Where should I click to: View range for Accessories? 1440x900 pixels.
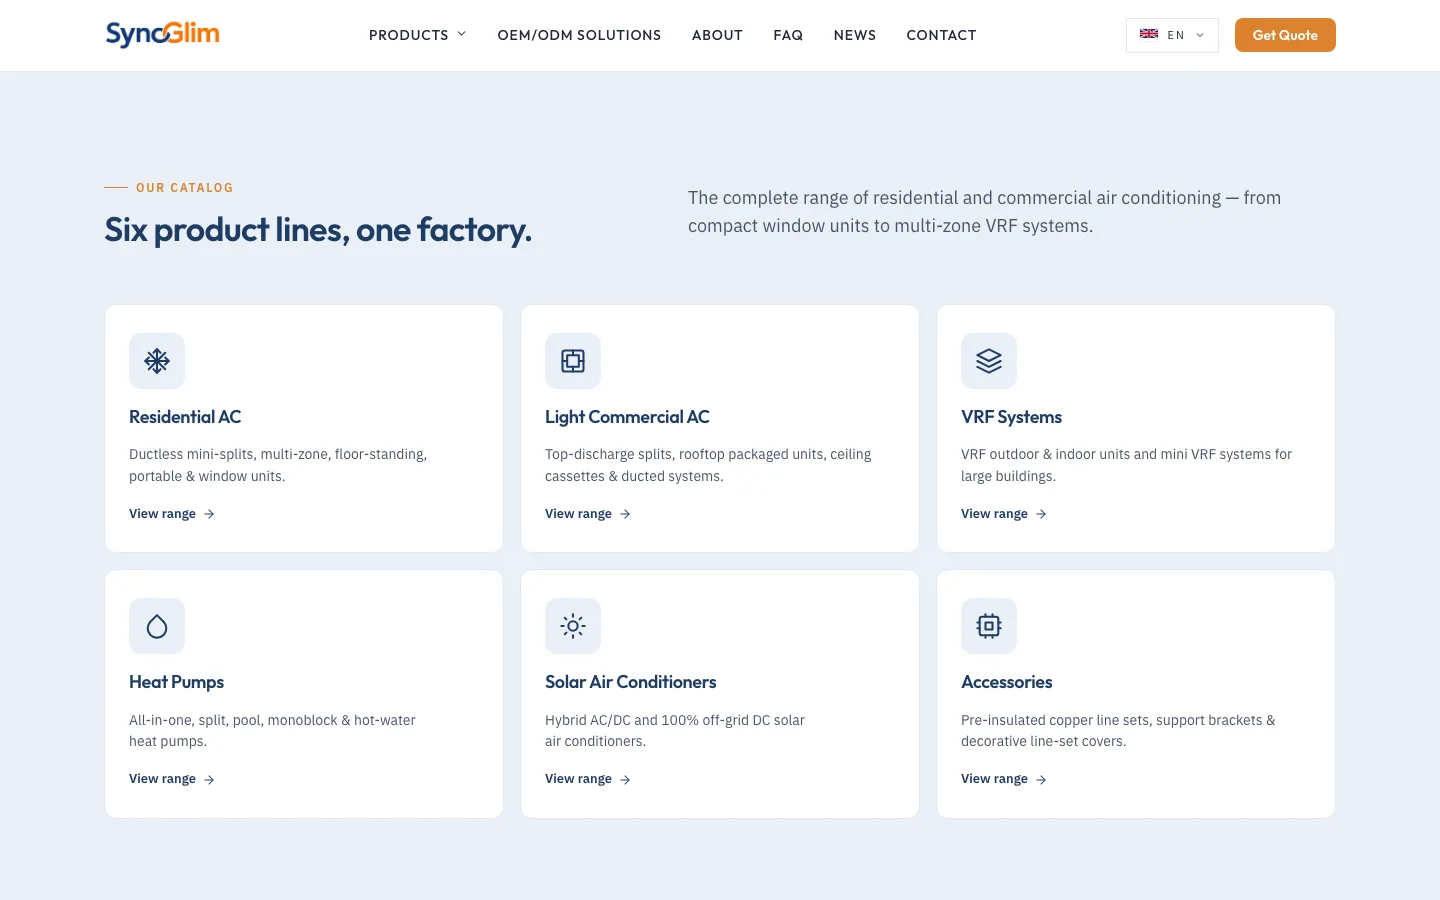pyautogui.click(x=1004, y=779)
